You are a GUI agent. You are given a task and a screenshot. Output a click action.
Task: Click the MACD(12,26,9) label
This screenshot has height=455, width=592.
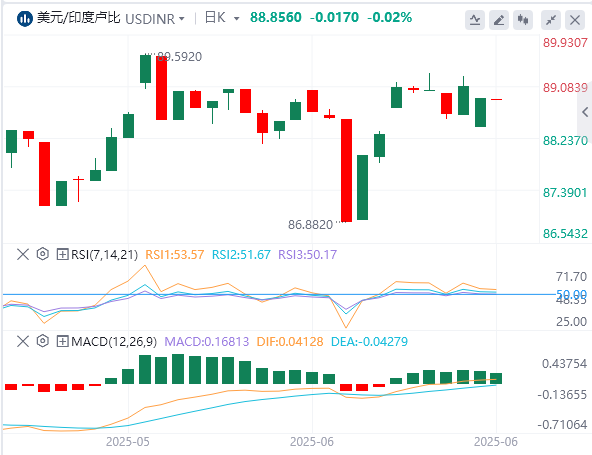tap(114, 342)
